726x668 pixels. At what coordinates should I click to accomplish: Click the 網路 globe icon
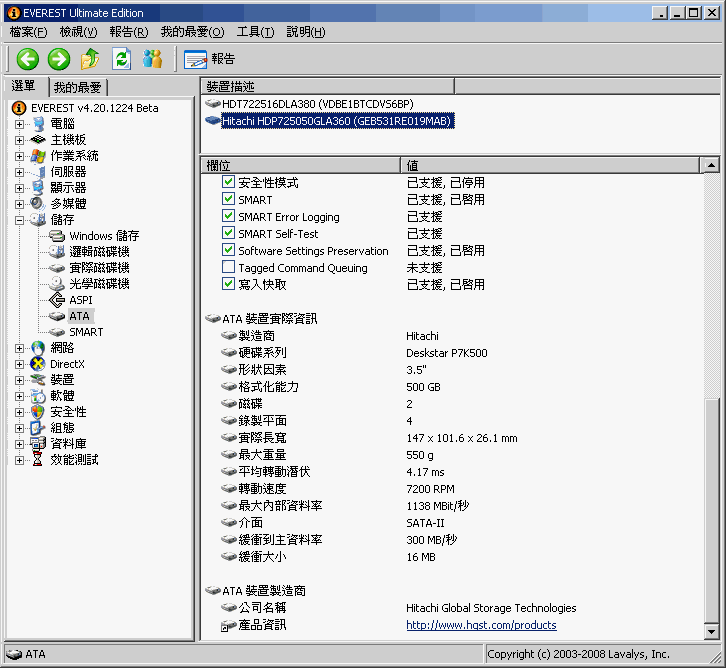tap(38, 348)
